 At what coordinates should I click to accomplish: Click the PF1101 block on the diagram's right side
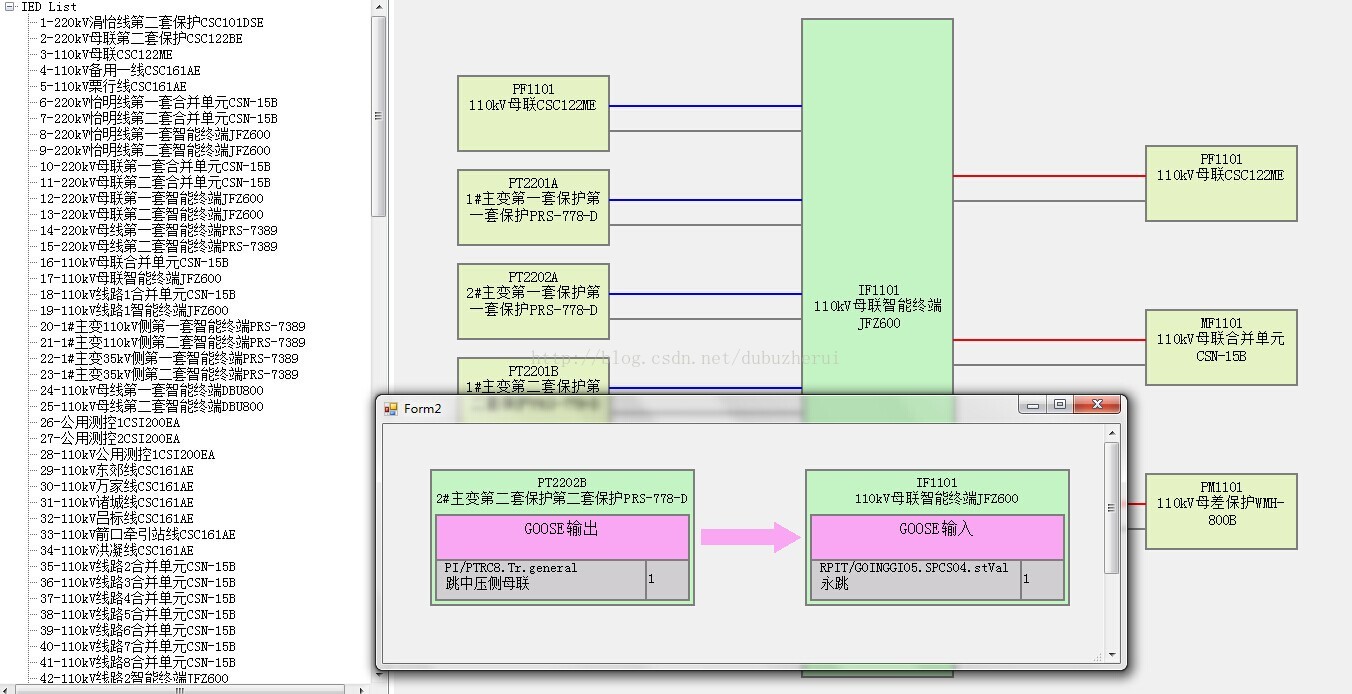pyautogui.click(x=1221, y=183)
